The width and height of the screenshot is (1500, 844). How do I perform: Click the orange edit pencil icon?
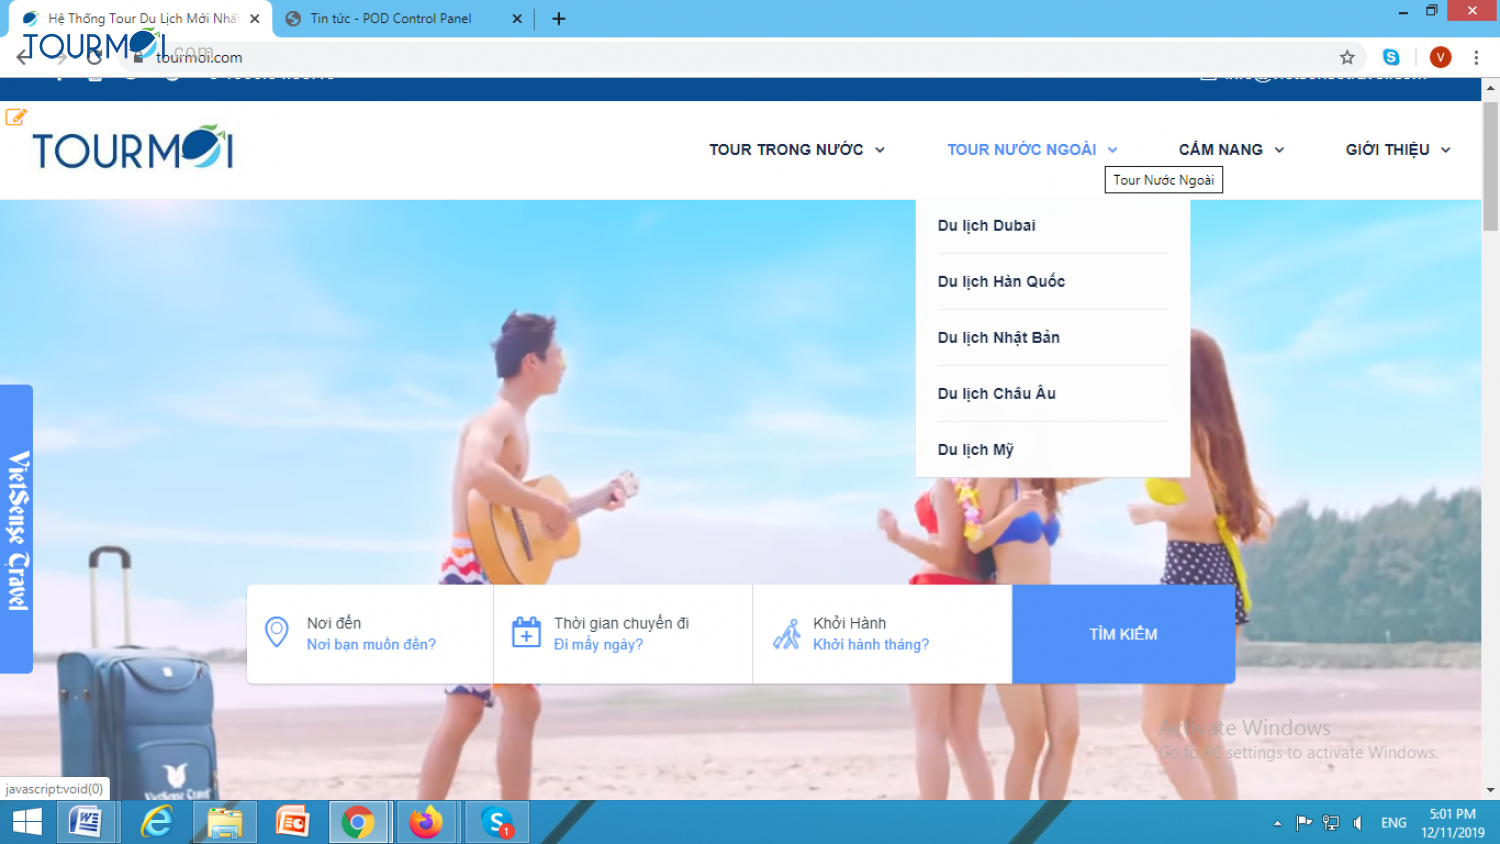pos(15,117)
